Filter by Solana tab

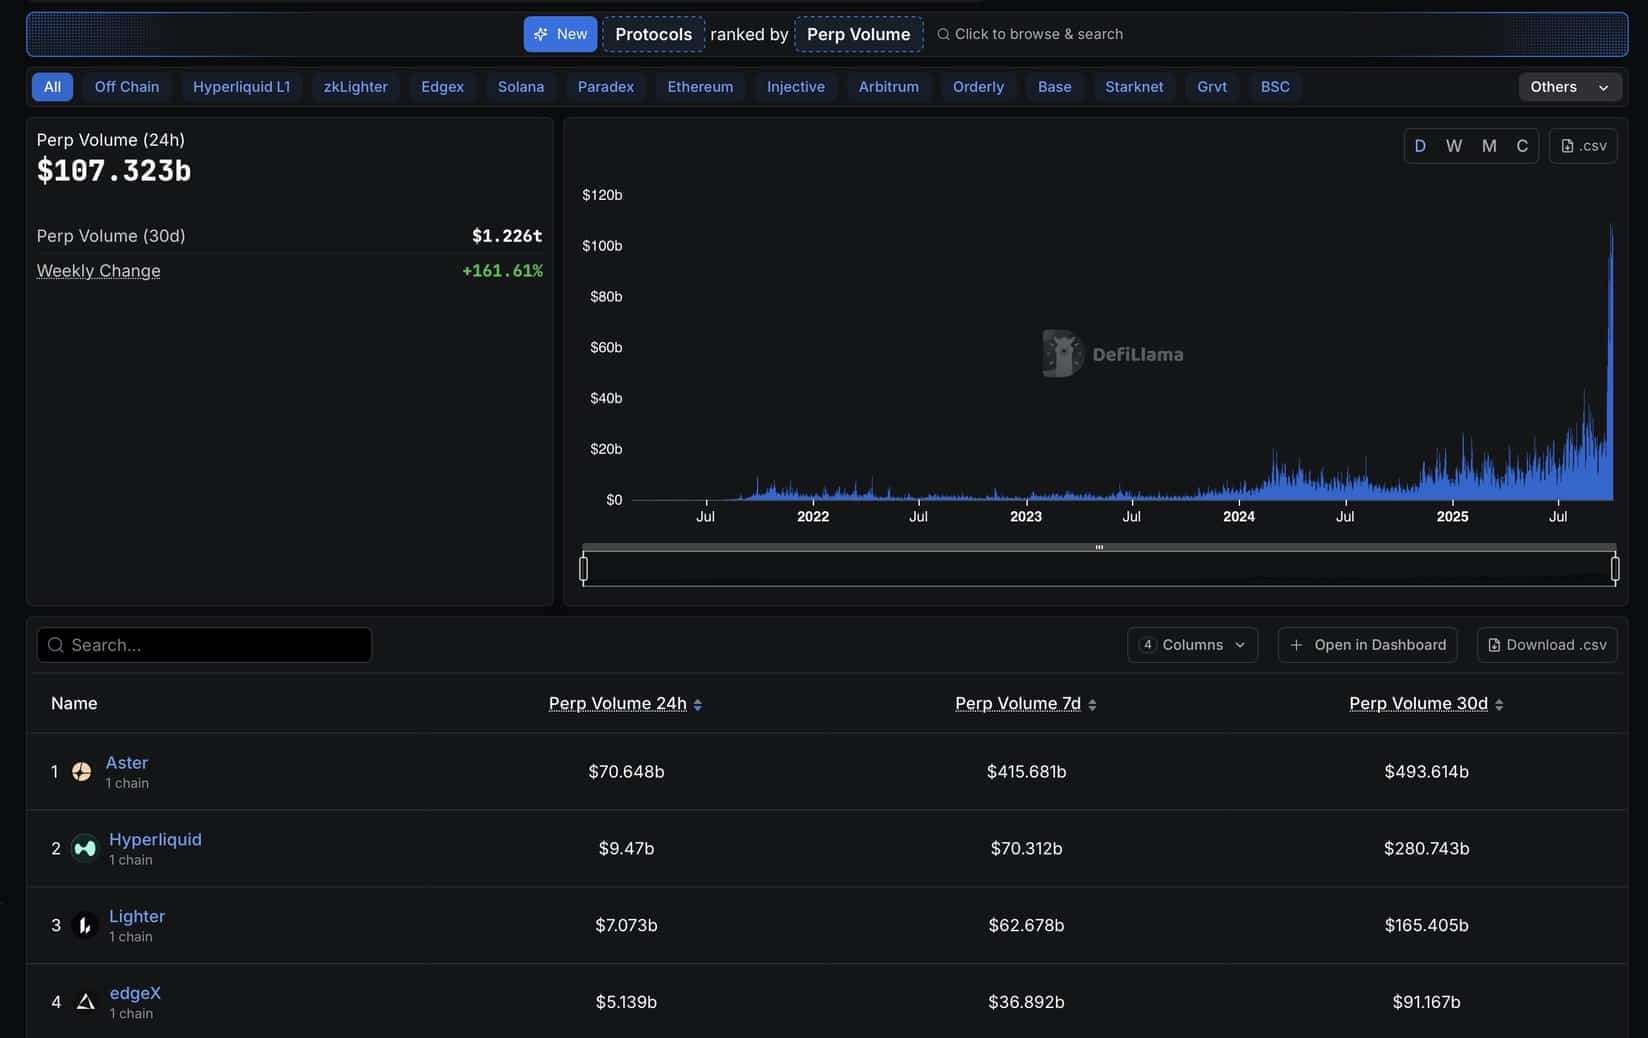521,87
